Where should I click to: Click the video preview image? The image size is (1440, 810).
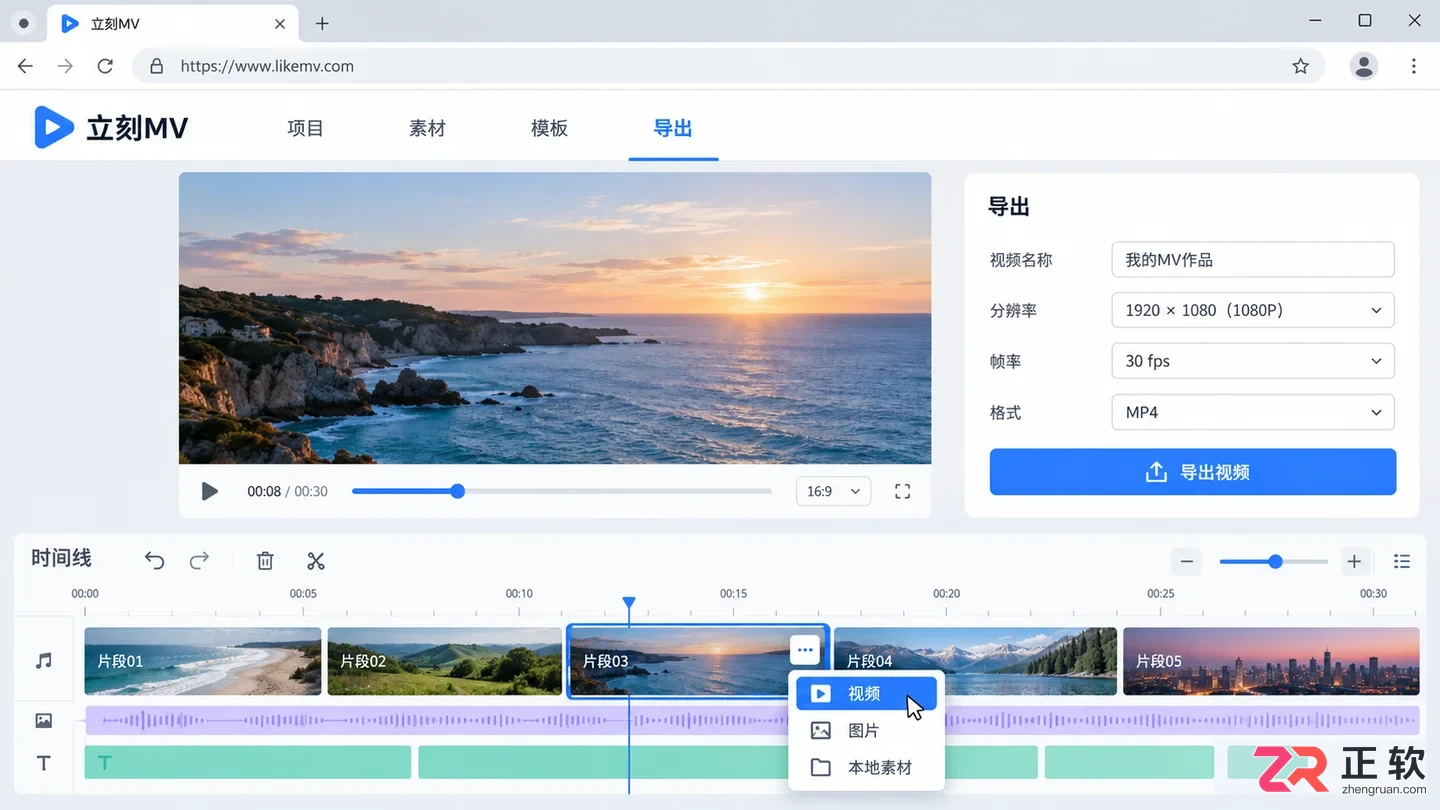tap(555, 318)
